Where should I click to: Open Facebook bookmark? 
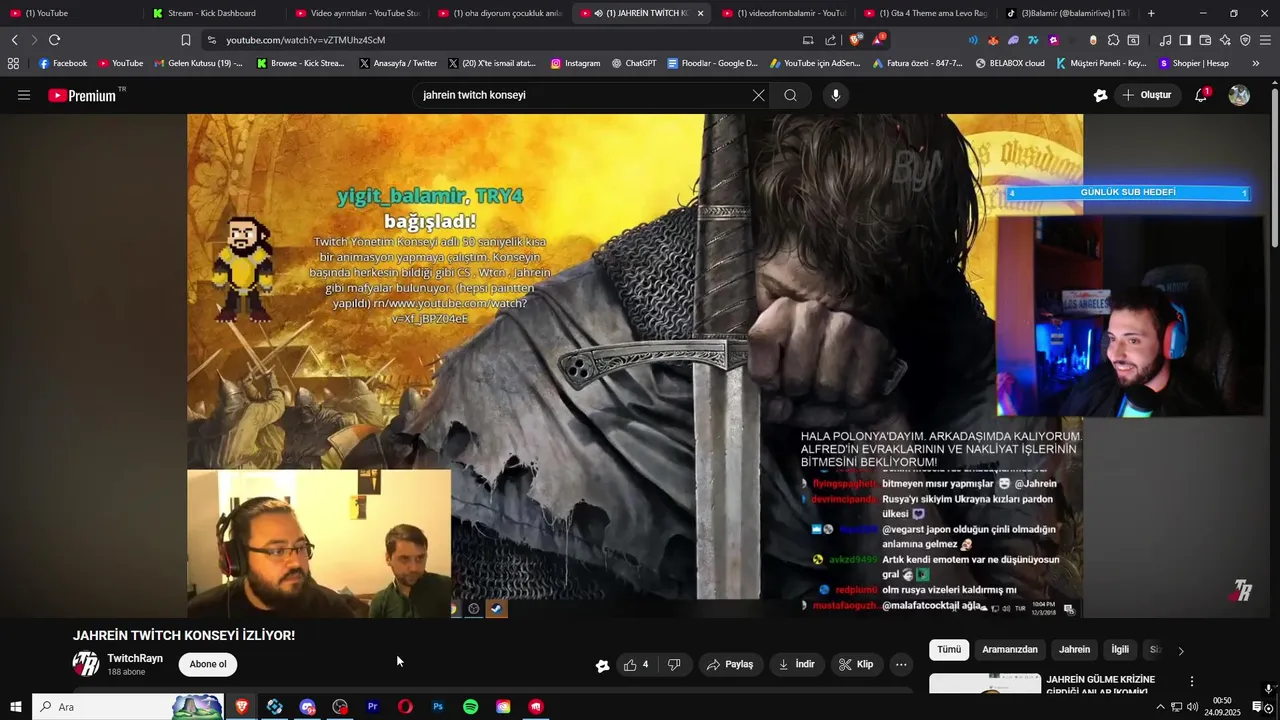pyautogui.click(x=62, y=63)
